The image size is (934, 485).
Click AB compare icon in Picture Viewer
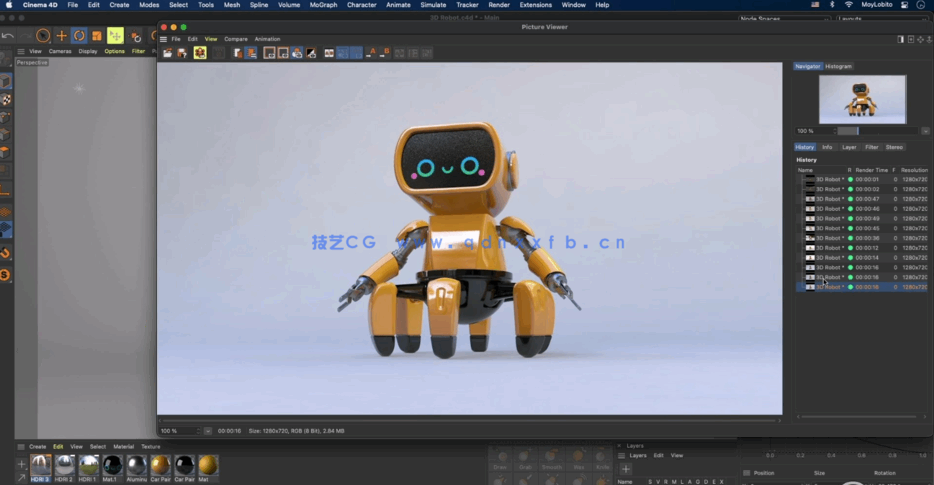[x=329, y=53]
